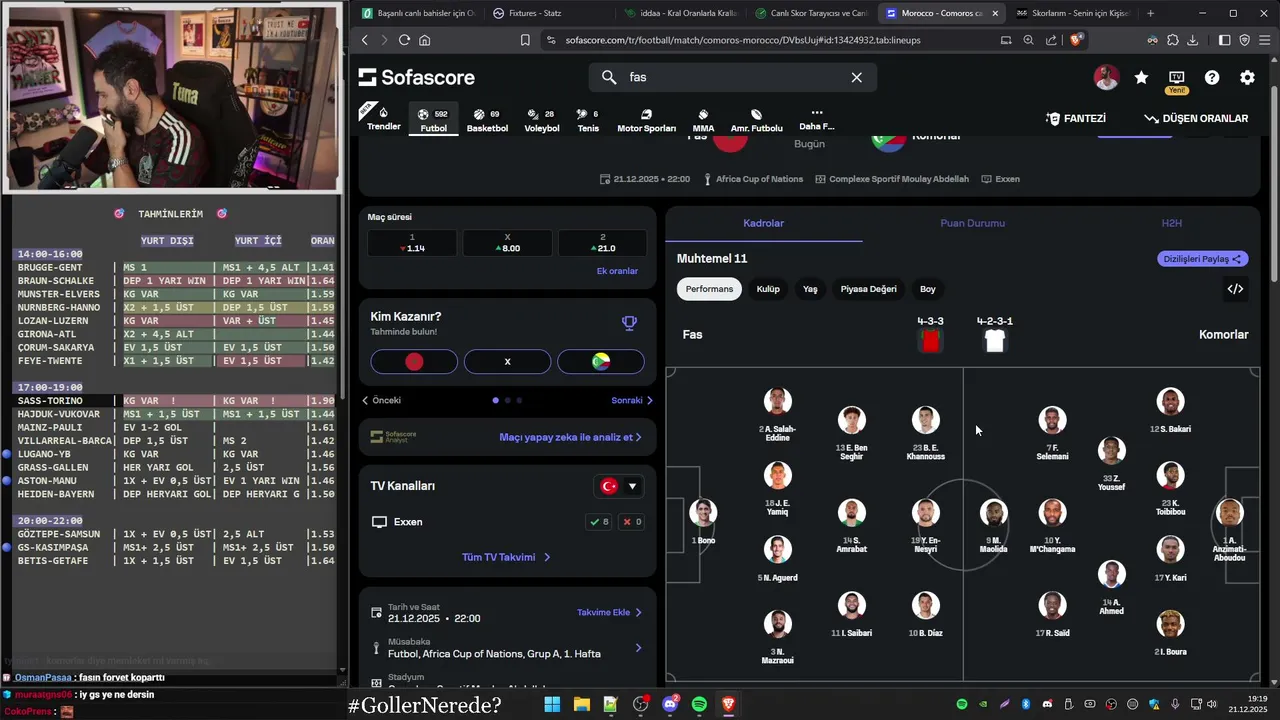This screenshot has width=1280, height=720.
Task: Open Brave Shields icon
Action: tap(1076, 40)
